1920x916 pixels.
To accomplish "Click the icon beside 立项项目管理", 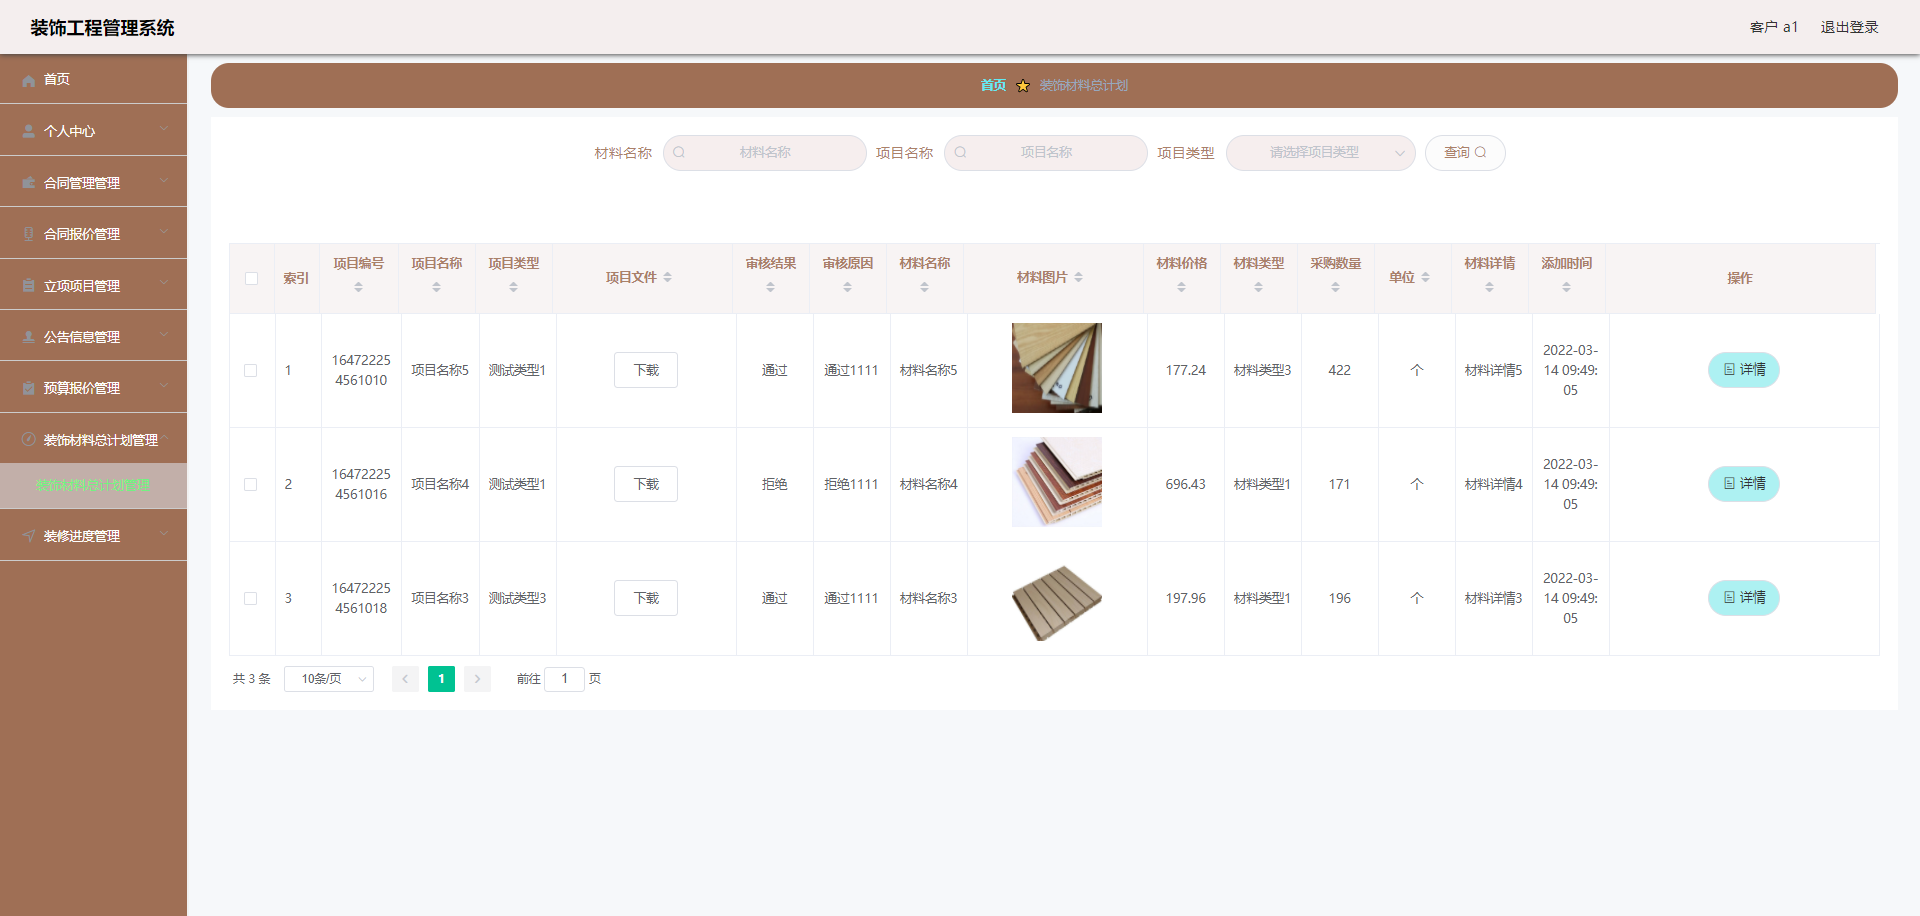I will pyautogui.click(x=29, y=286).
